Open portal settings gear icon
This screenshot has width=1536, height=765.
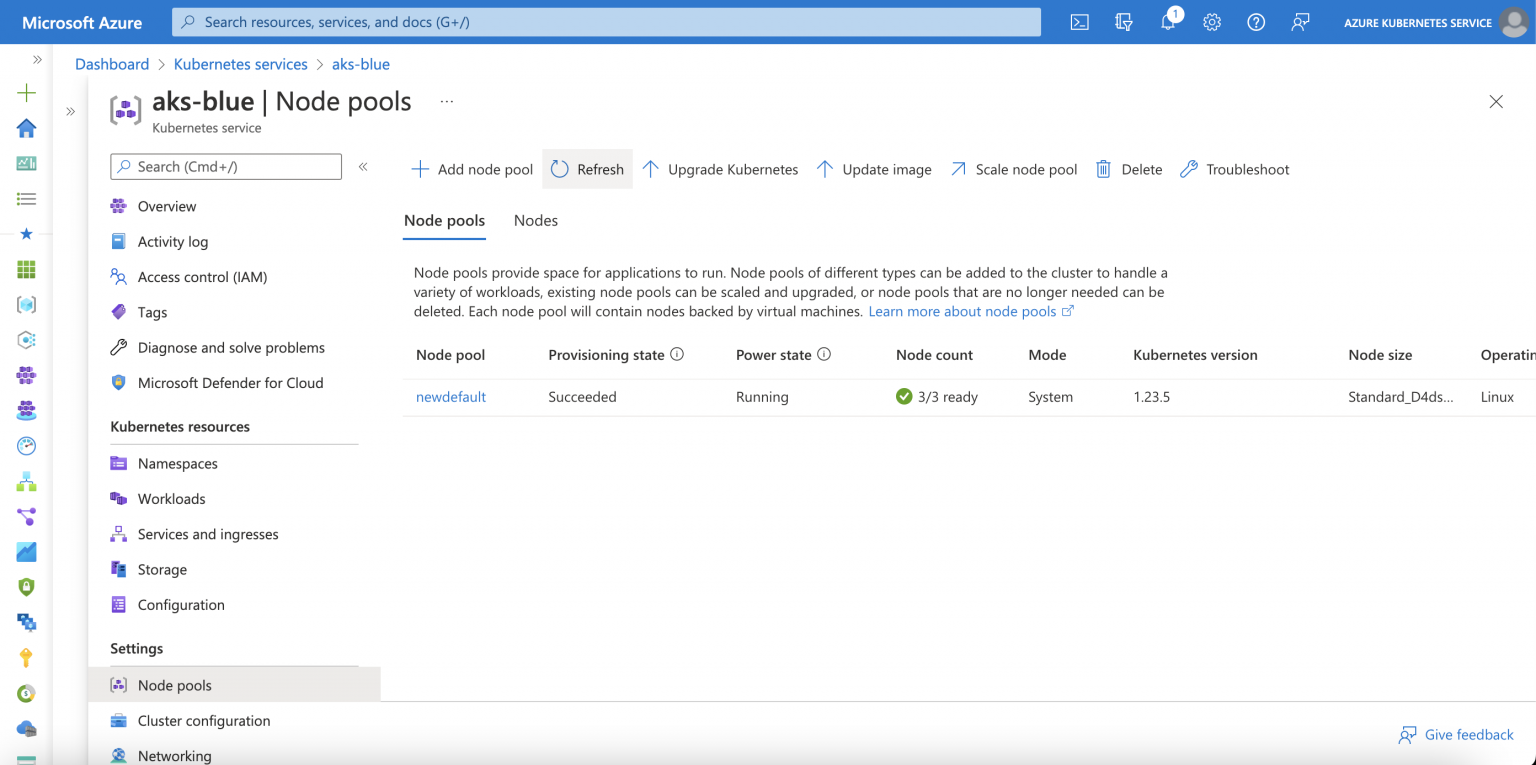(x=1212, y=22)
